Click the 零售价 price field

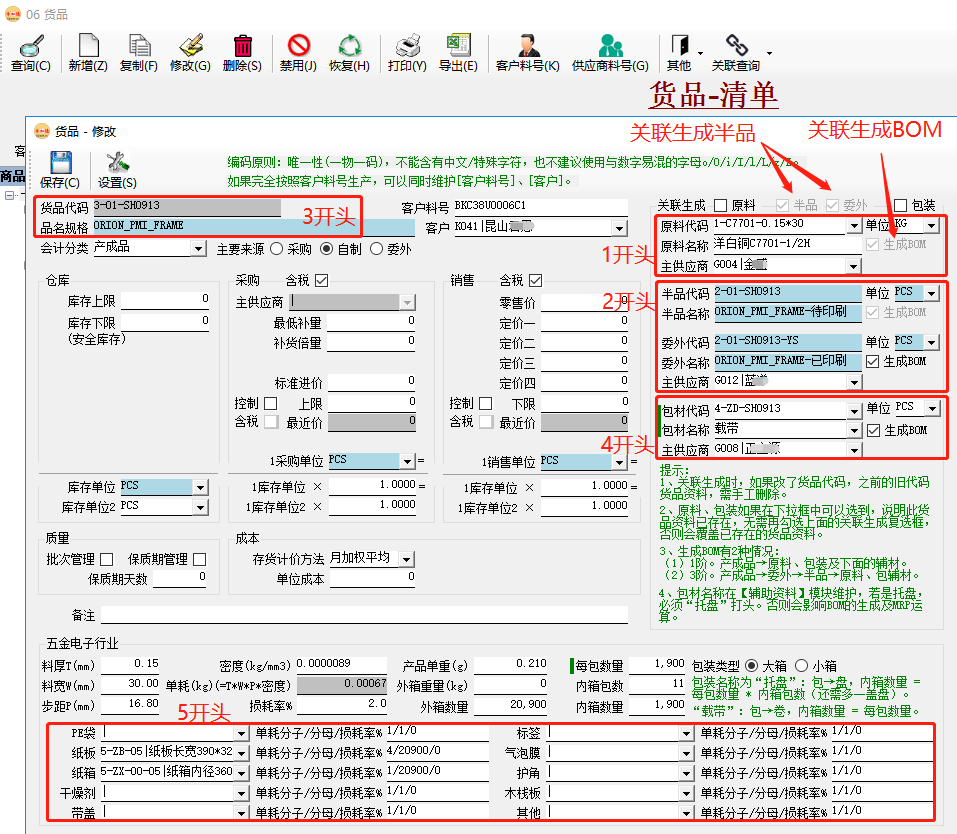coord(584,302)
